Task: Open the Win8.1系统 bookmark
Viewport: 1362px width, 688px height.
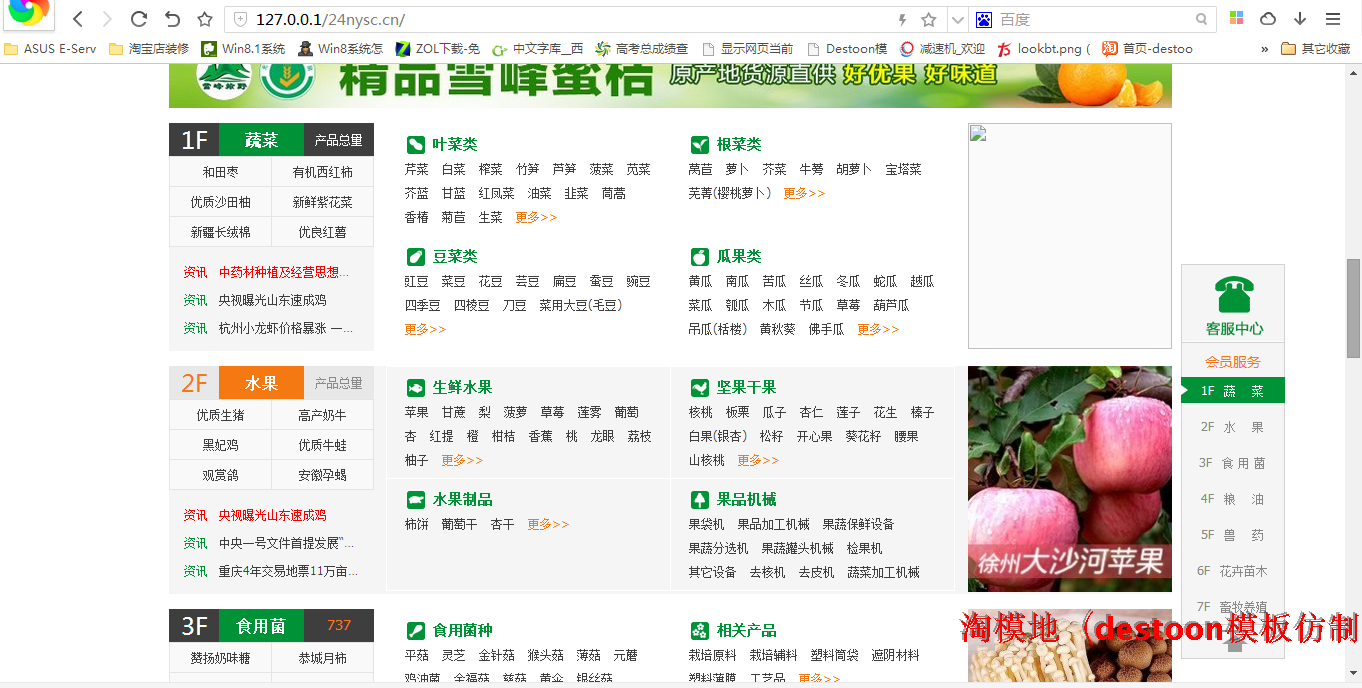Action: (x=243, y=48)
